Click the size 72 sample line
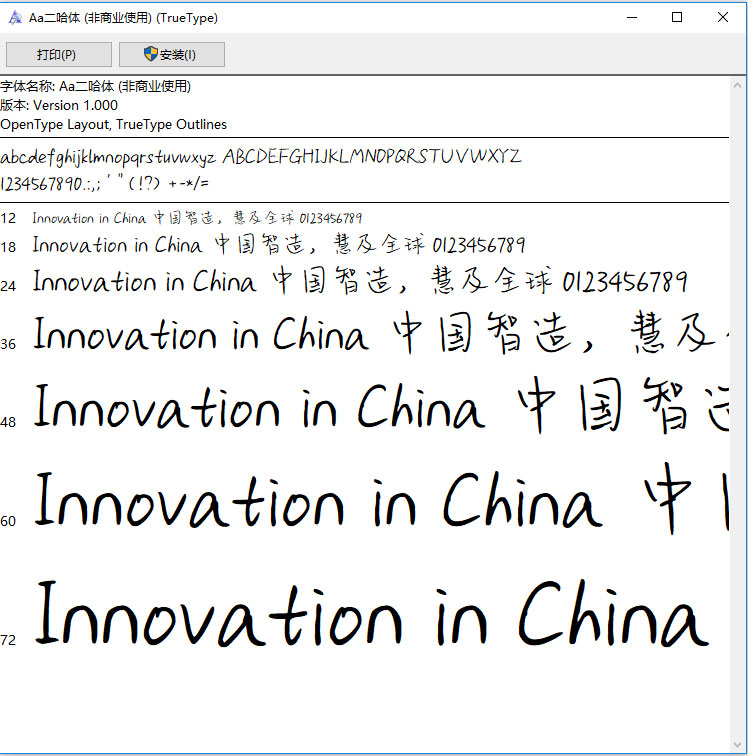748x756 pixels. pos(371,613)
